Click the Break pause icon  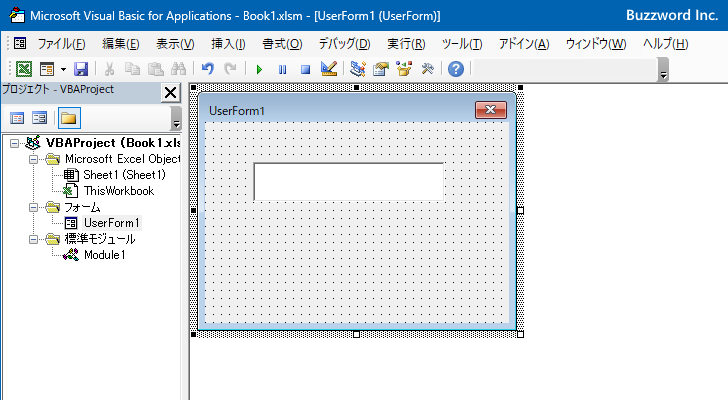point(283,69)
